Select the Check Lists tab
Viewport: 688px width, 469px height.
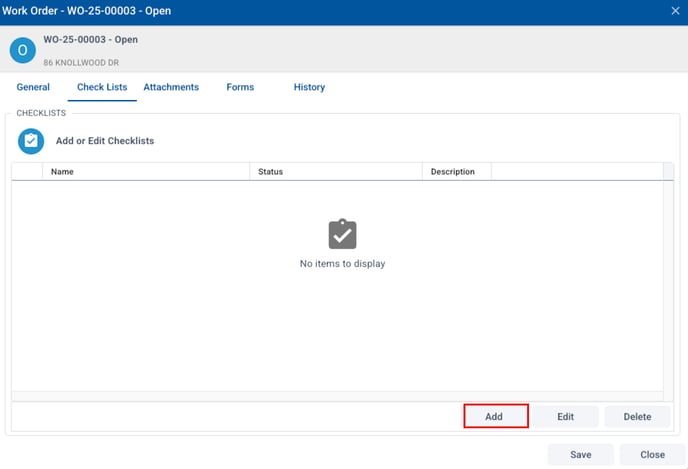[102, 87]
